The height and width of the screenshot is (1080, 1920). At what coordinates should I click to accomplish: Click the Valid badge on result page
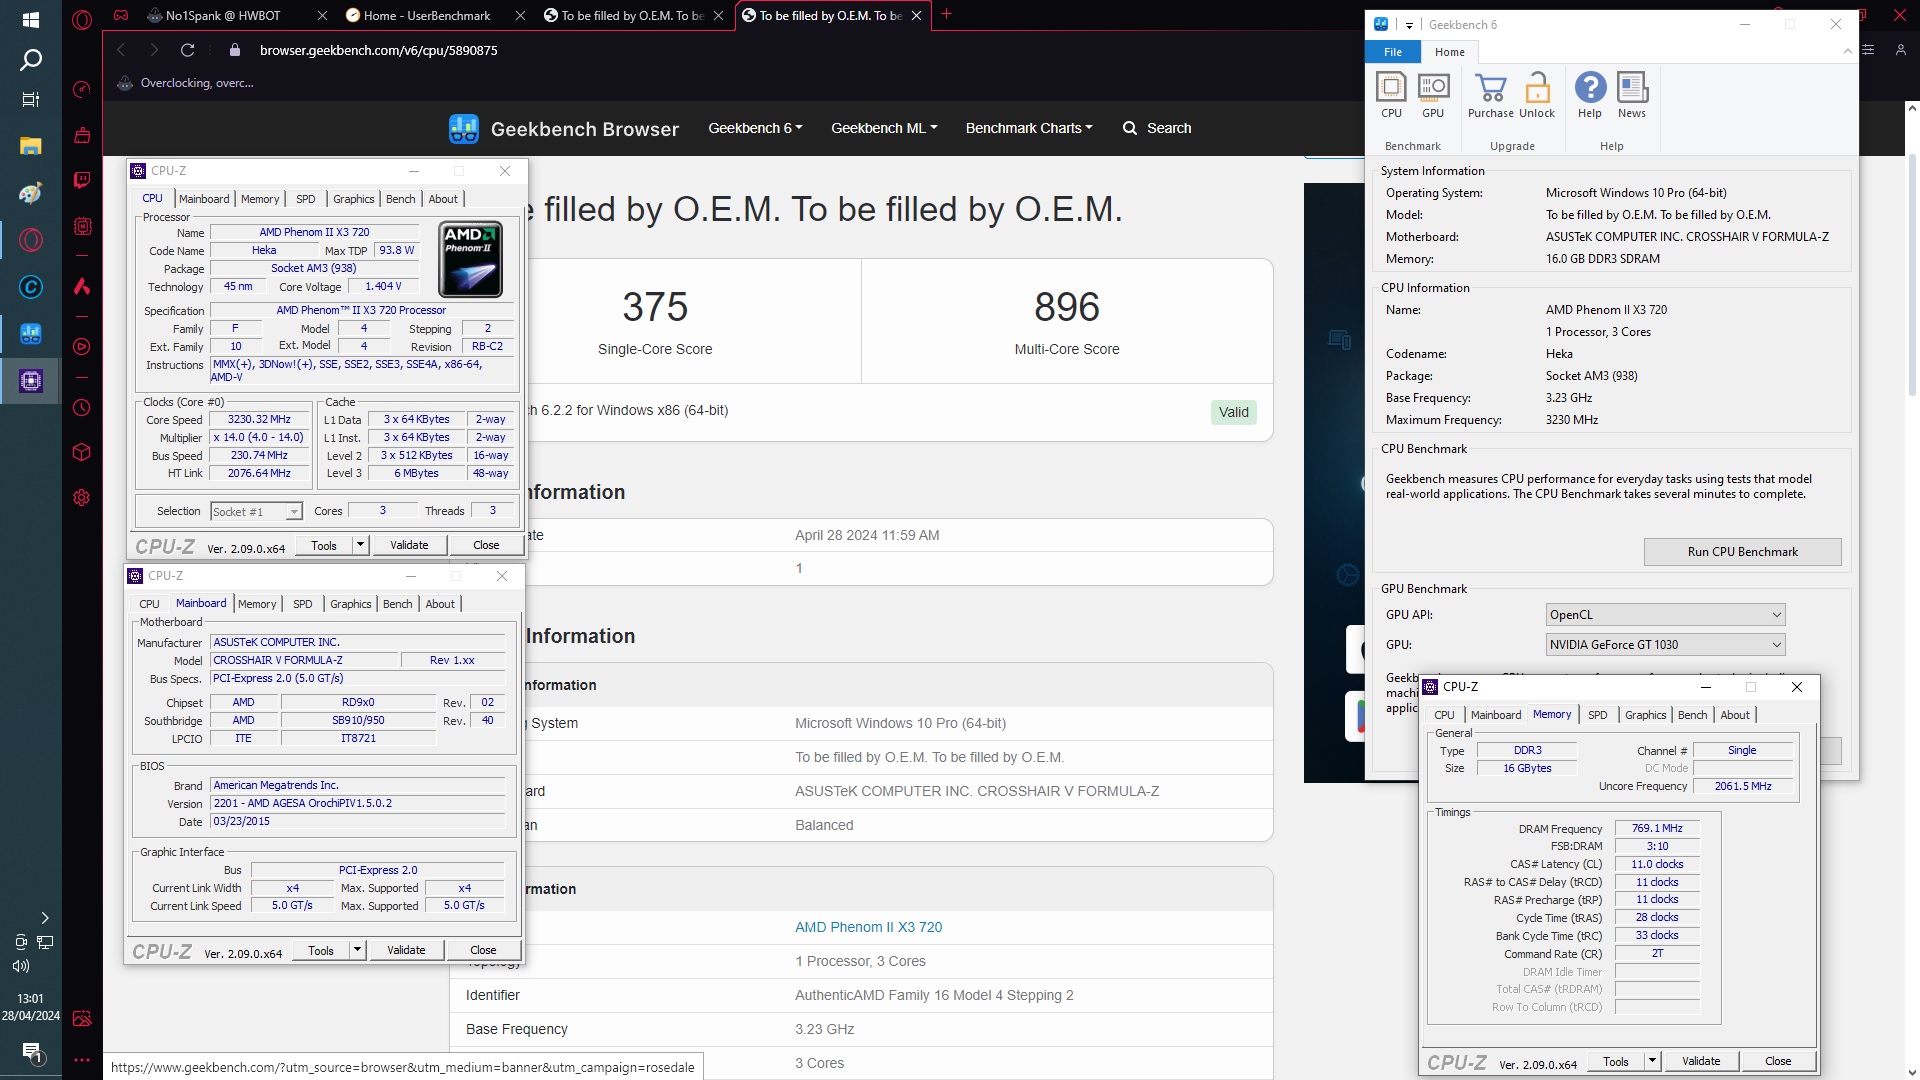pyautogui.click(x=1233, y=412)
